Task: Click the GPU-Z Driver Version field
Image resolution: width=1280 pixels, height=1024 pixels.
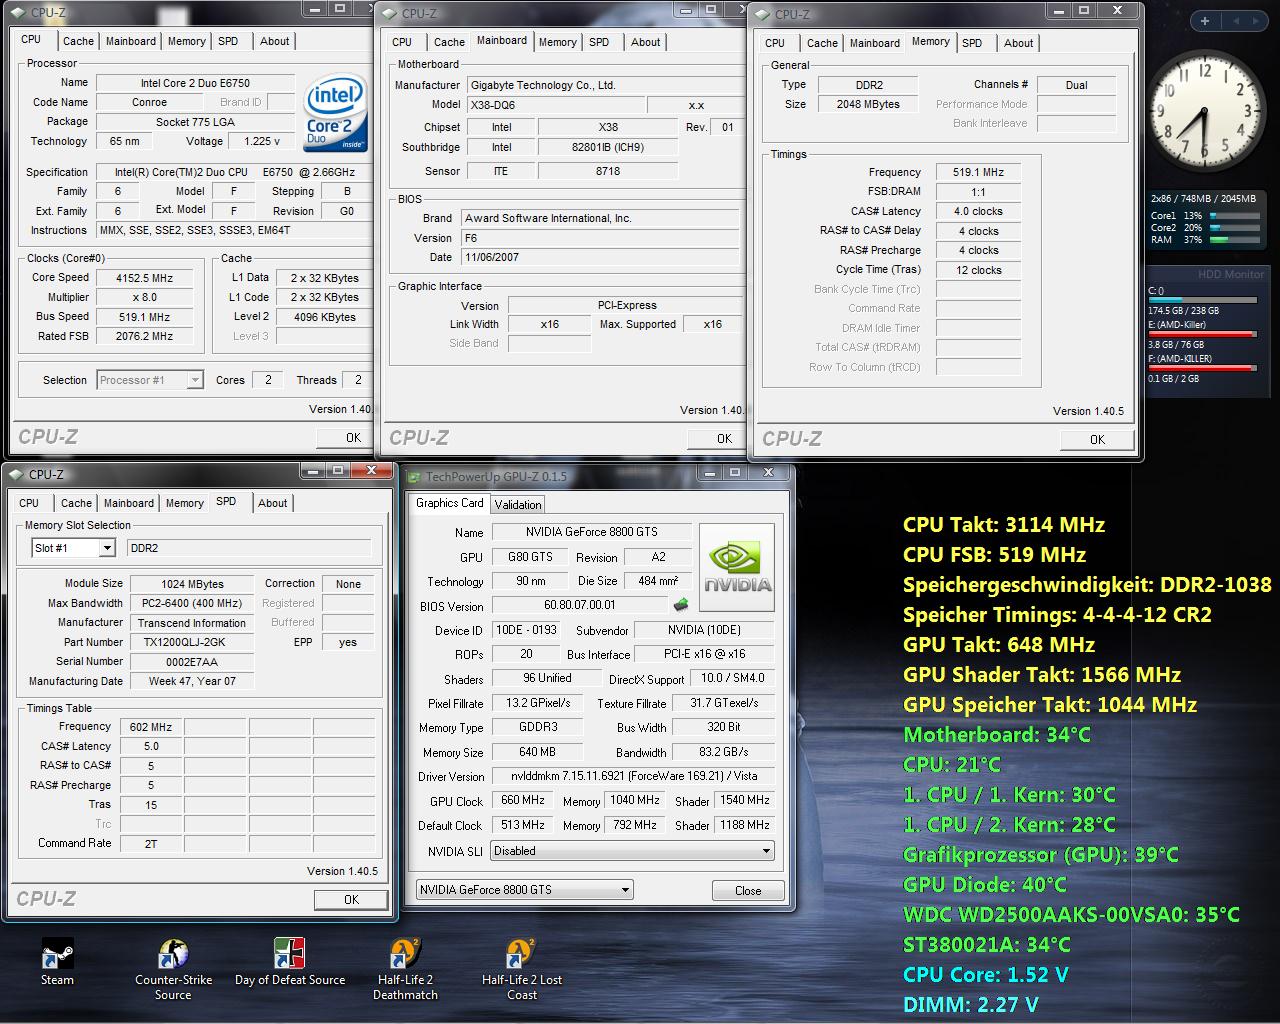Action: click(632, 776)
